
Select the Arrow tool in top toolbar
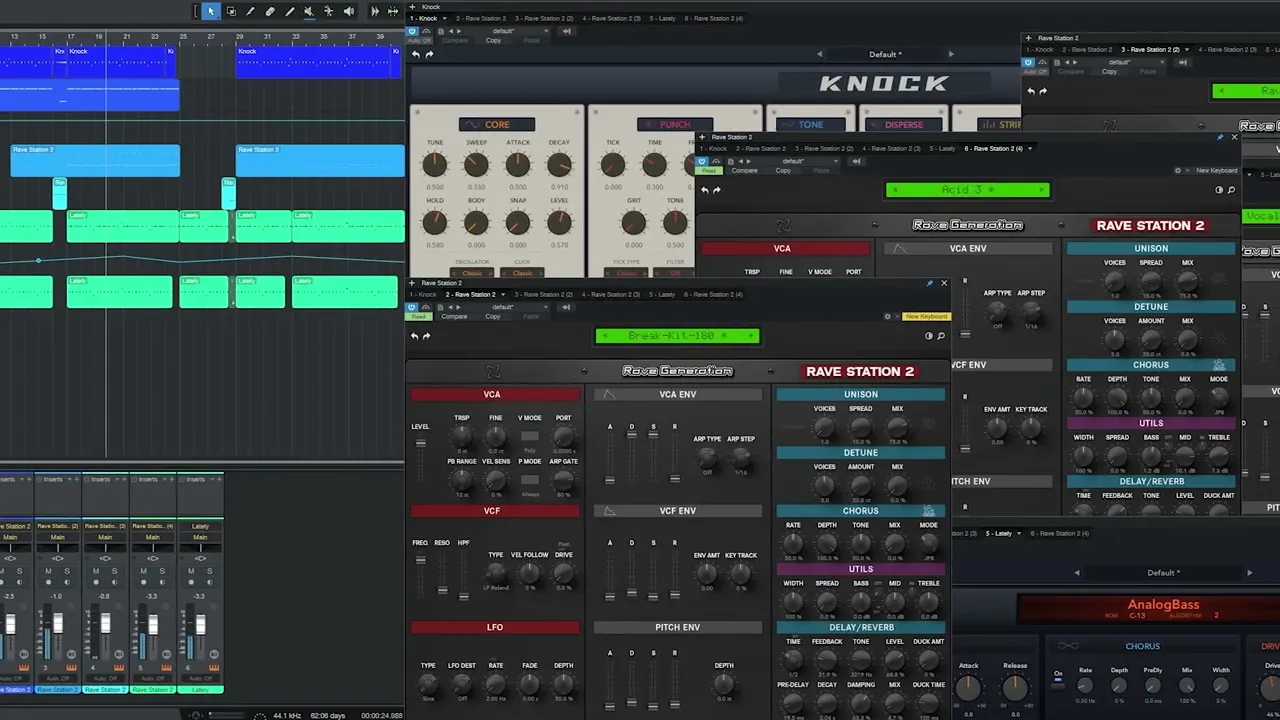210,11
